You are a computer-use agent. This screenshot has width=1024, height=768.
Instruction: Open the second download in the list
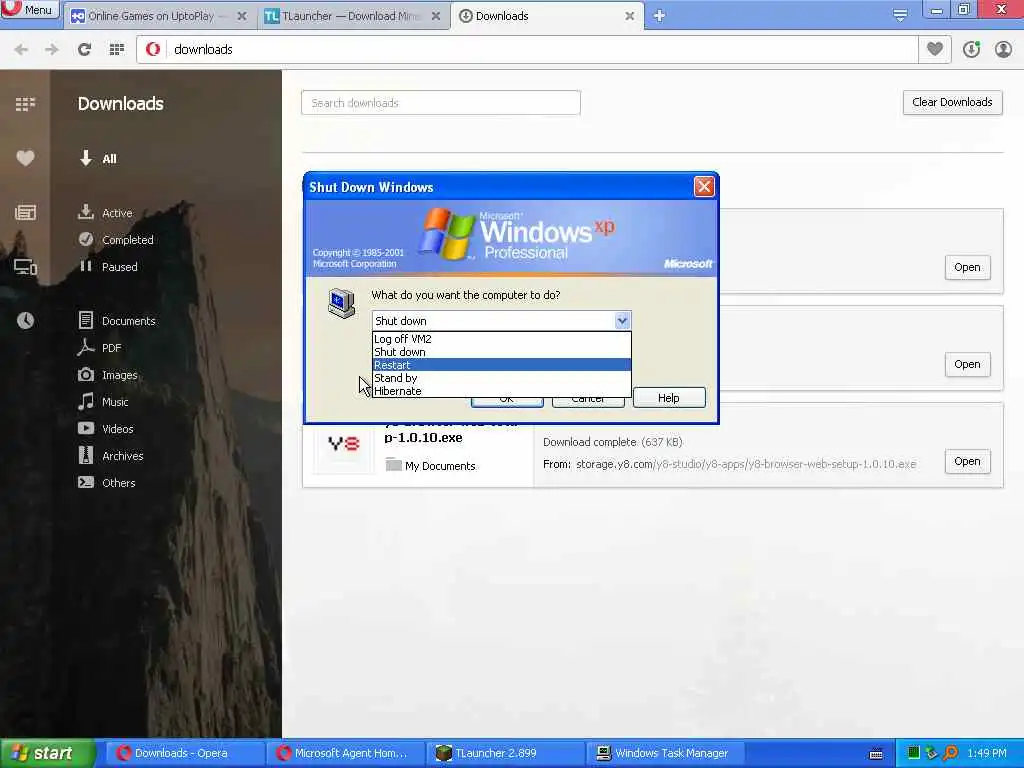point(967,364)
